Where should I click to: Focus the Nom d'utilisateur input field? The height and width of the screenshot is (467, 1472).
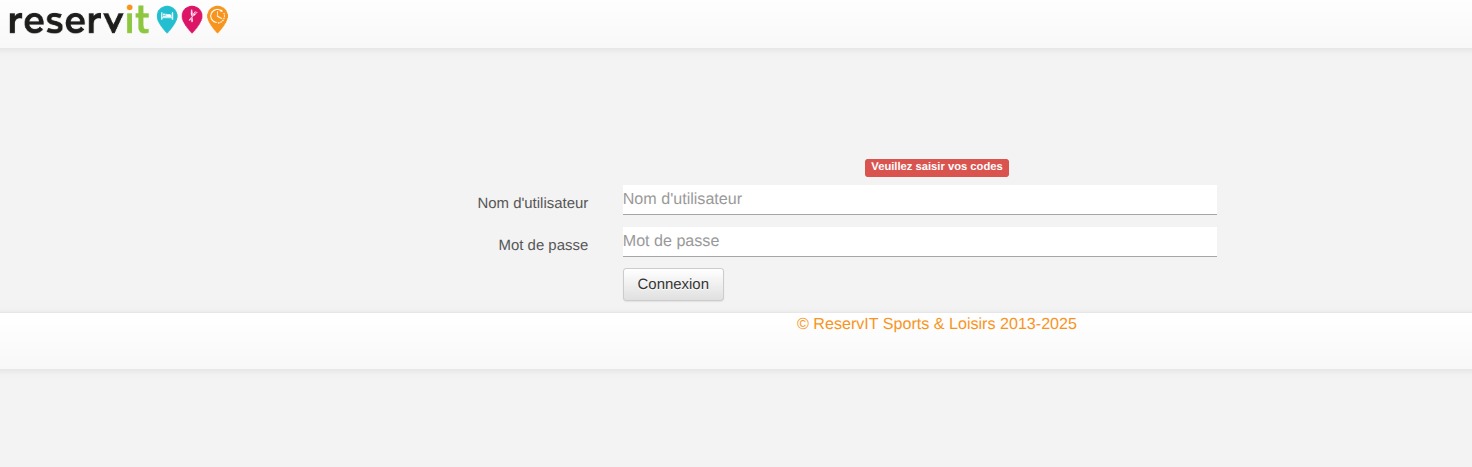(x=919, y=199)
